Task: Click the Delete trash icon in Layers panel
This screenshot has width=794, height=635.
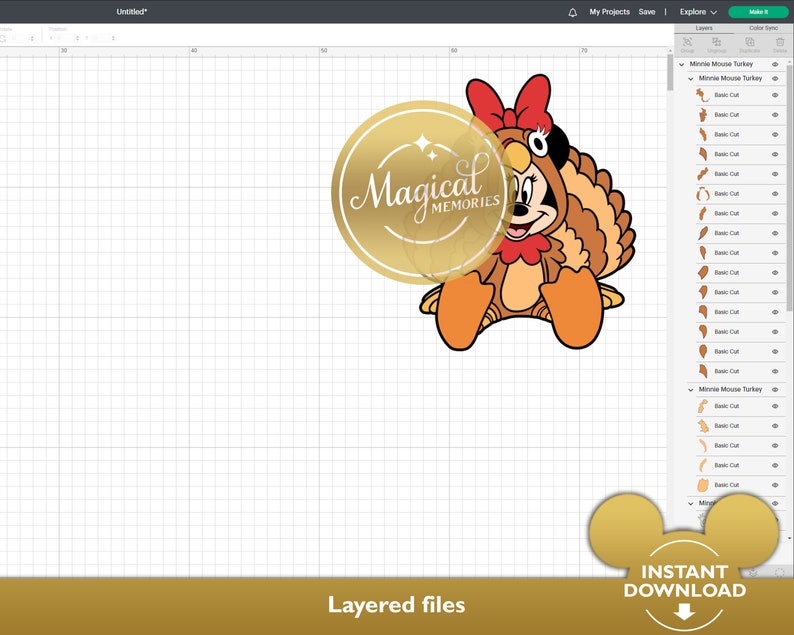Action: 780,44
